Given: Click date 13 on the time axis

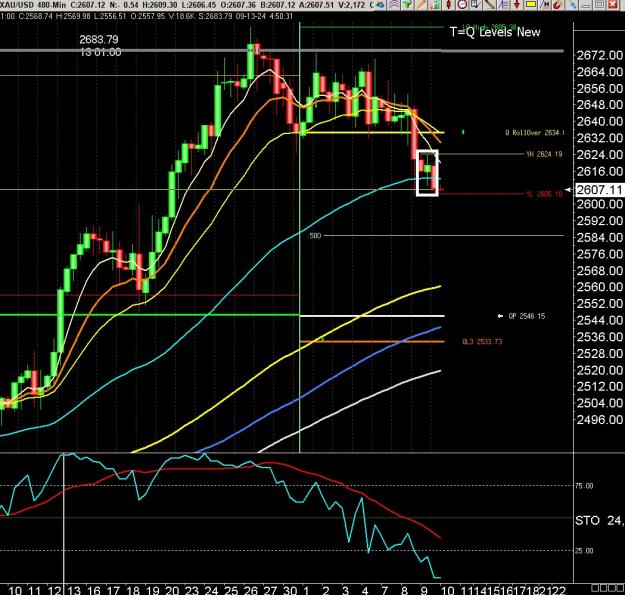Looking at the screenshot, I should 74,590.
